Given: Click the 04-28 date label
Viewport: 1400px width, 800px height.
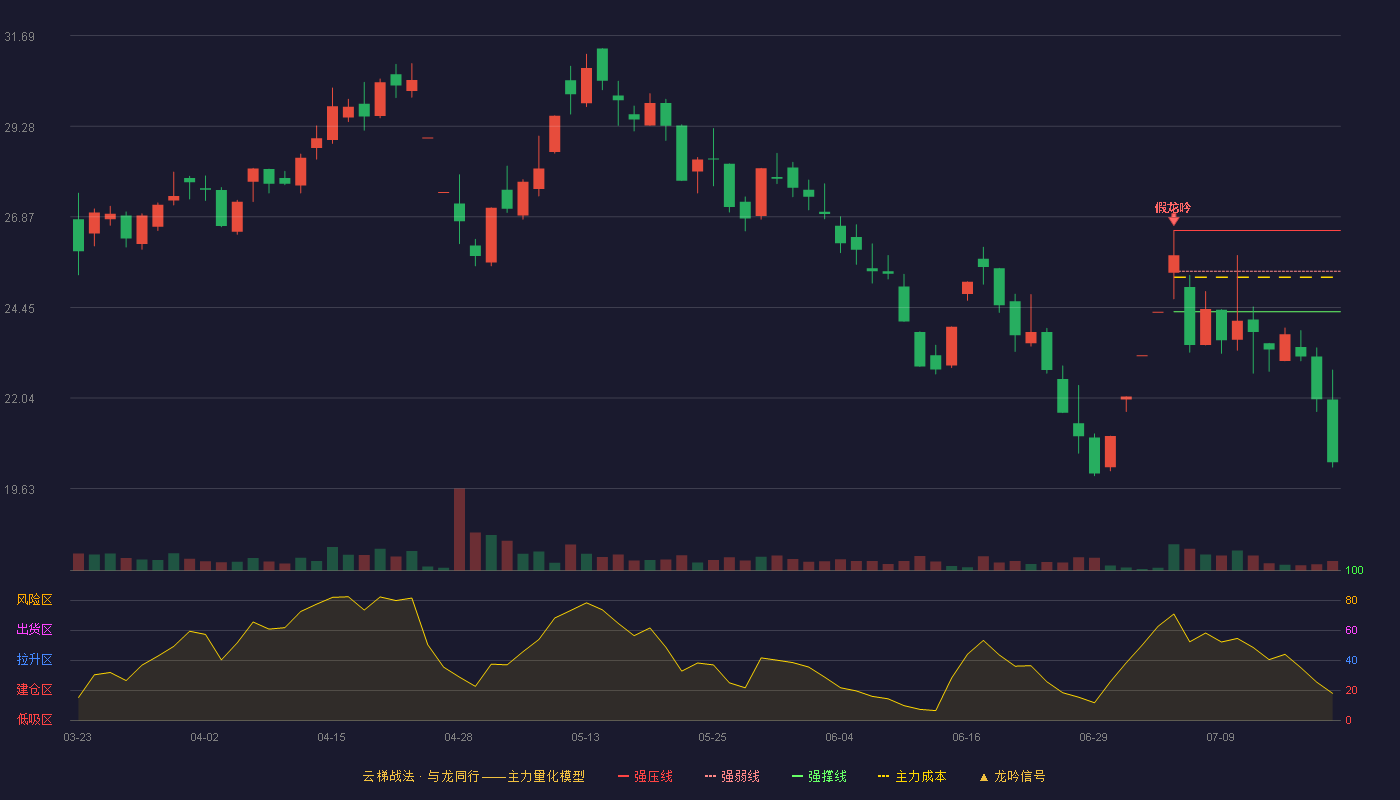Looking at the screenshot, I should [x=458, y=737].
